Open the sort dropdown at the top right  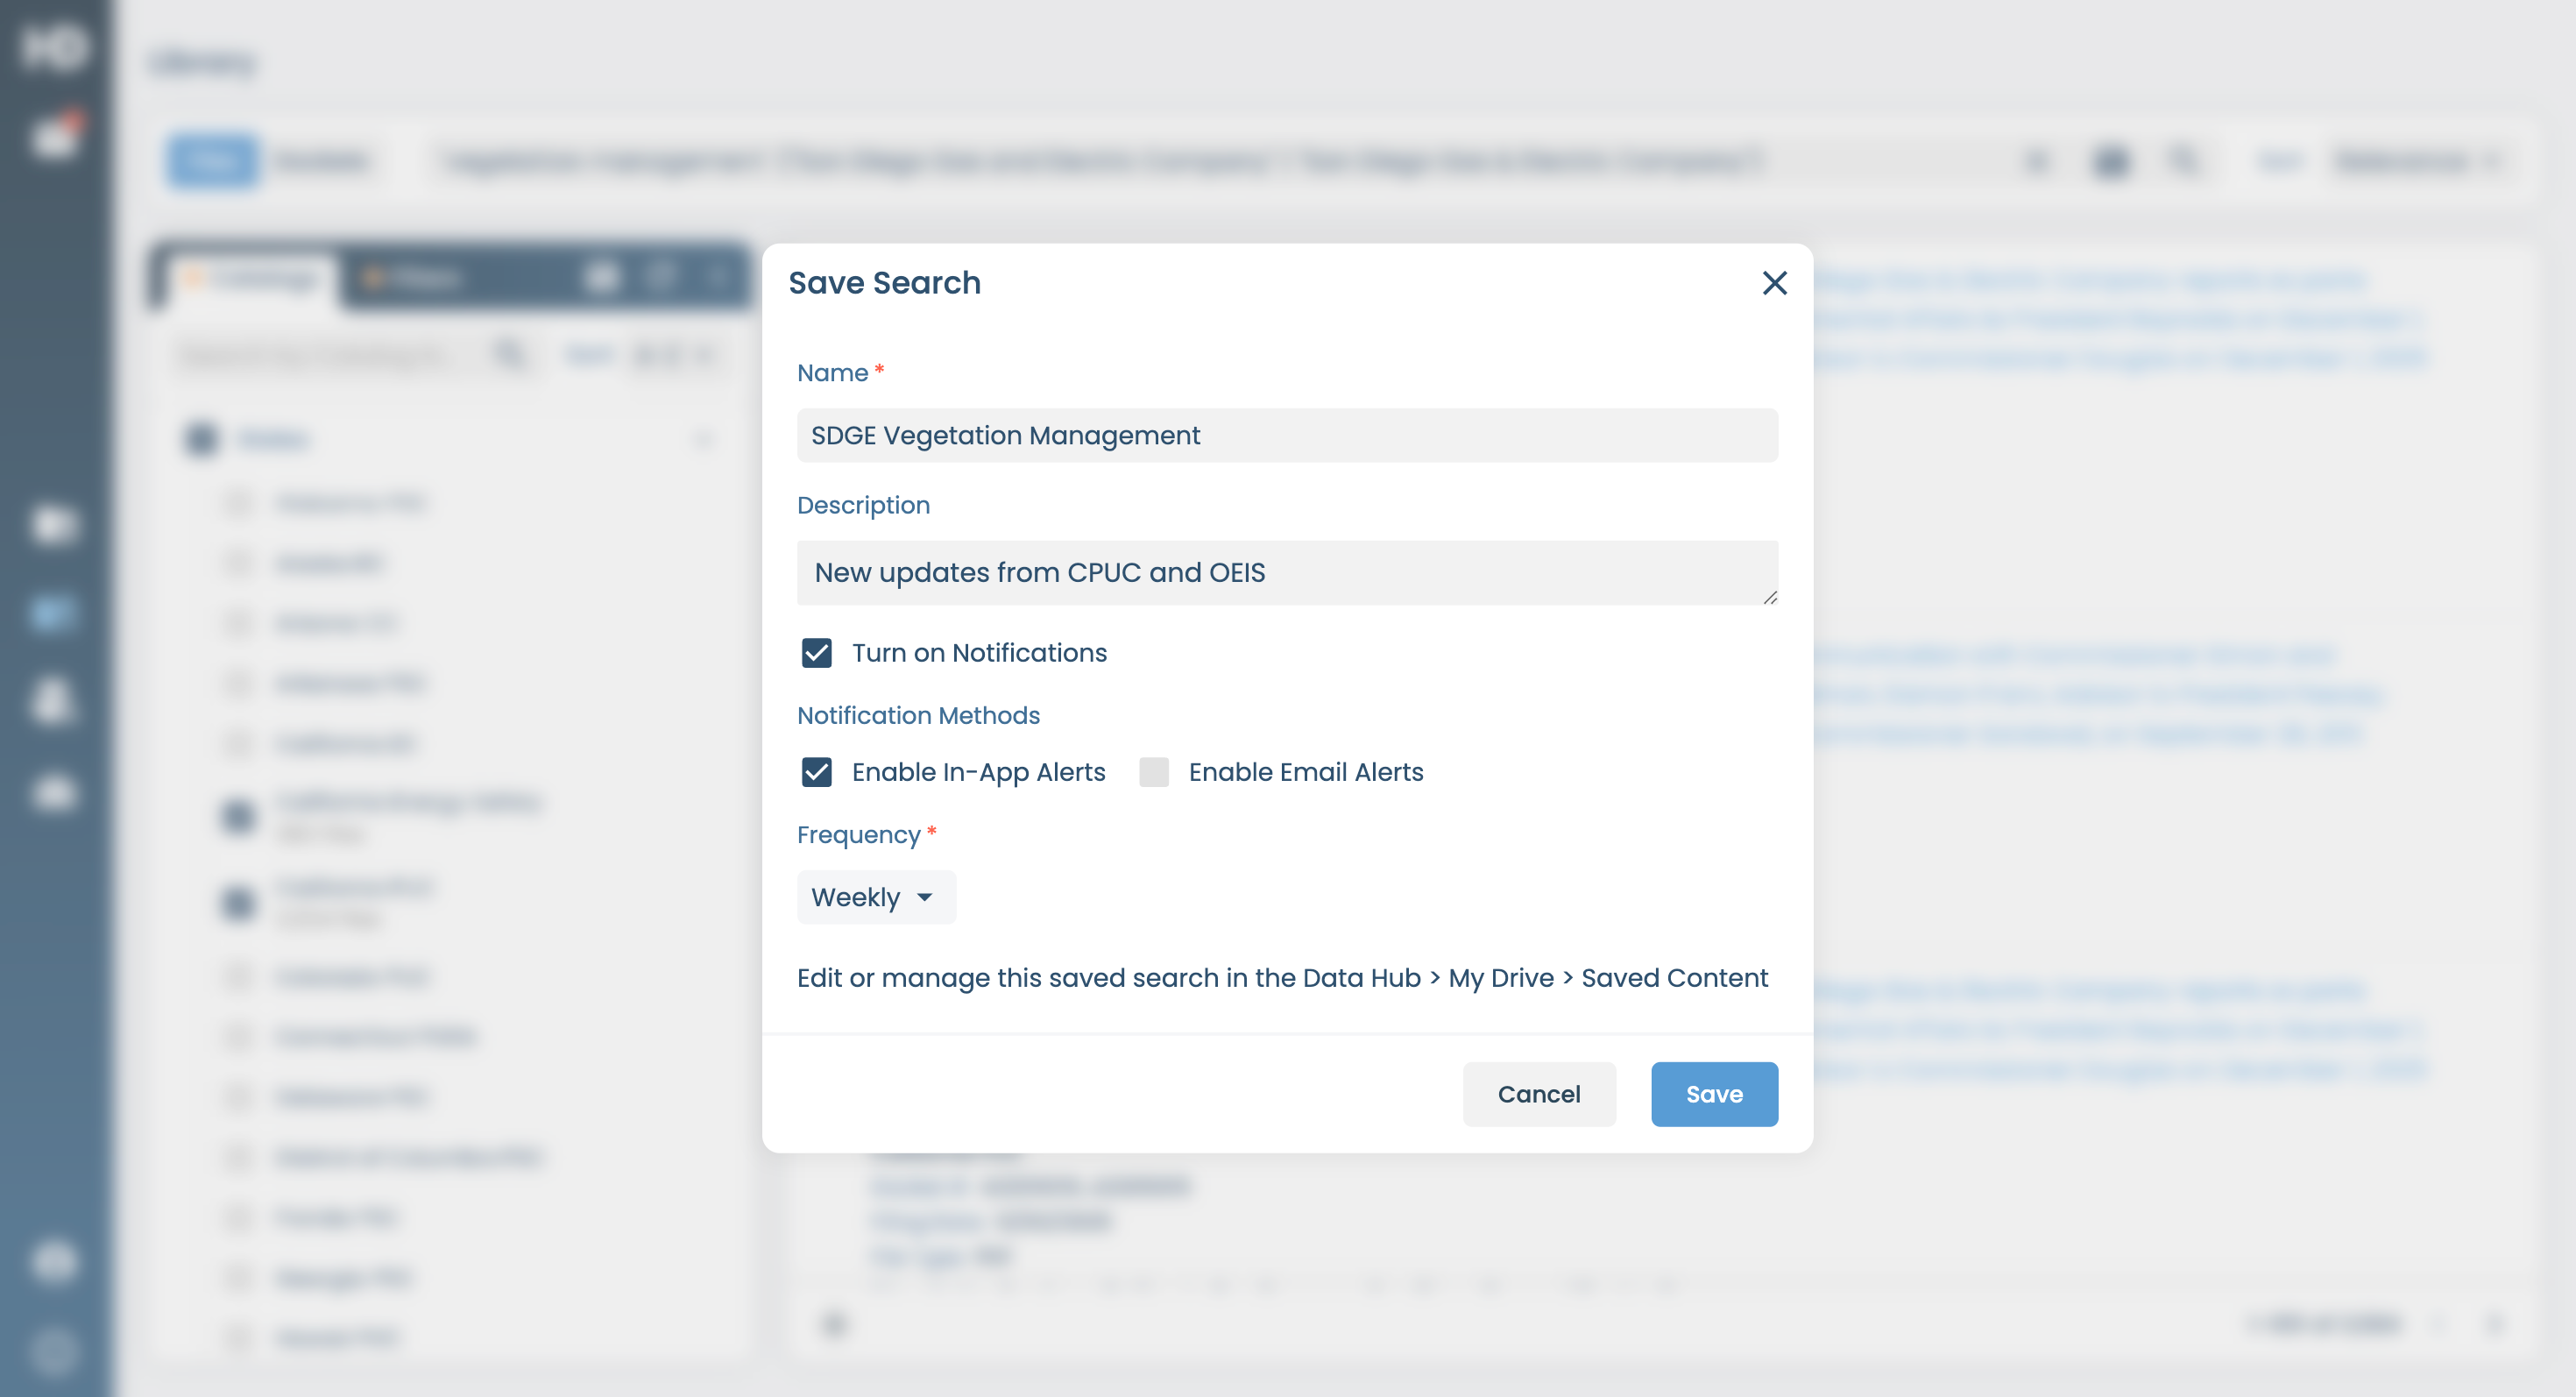[x=2410, y=161]
